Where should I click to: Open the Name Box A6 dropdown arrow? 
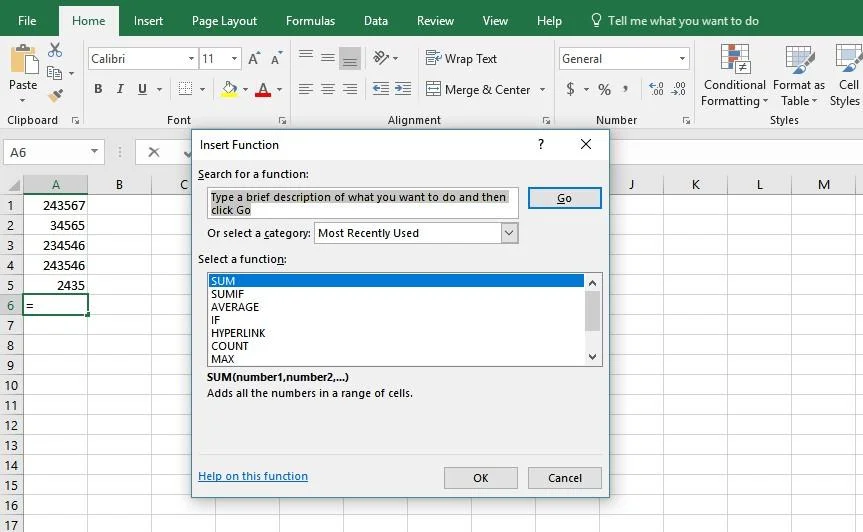click(x=94, y=151)
